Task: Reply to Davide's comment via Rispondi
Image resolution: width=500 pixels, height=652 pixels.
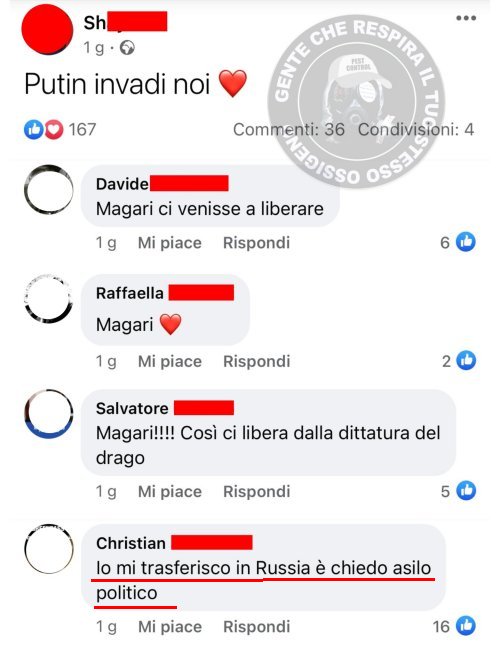Action: [256, 243]
